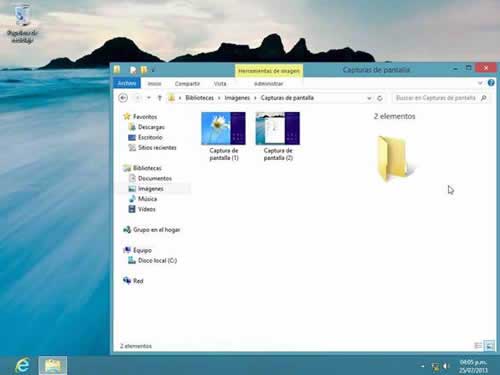Switch to the Compartir ribbon tab
500x375 pixels.
[187, 84]
